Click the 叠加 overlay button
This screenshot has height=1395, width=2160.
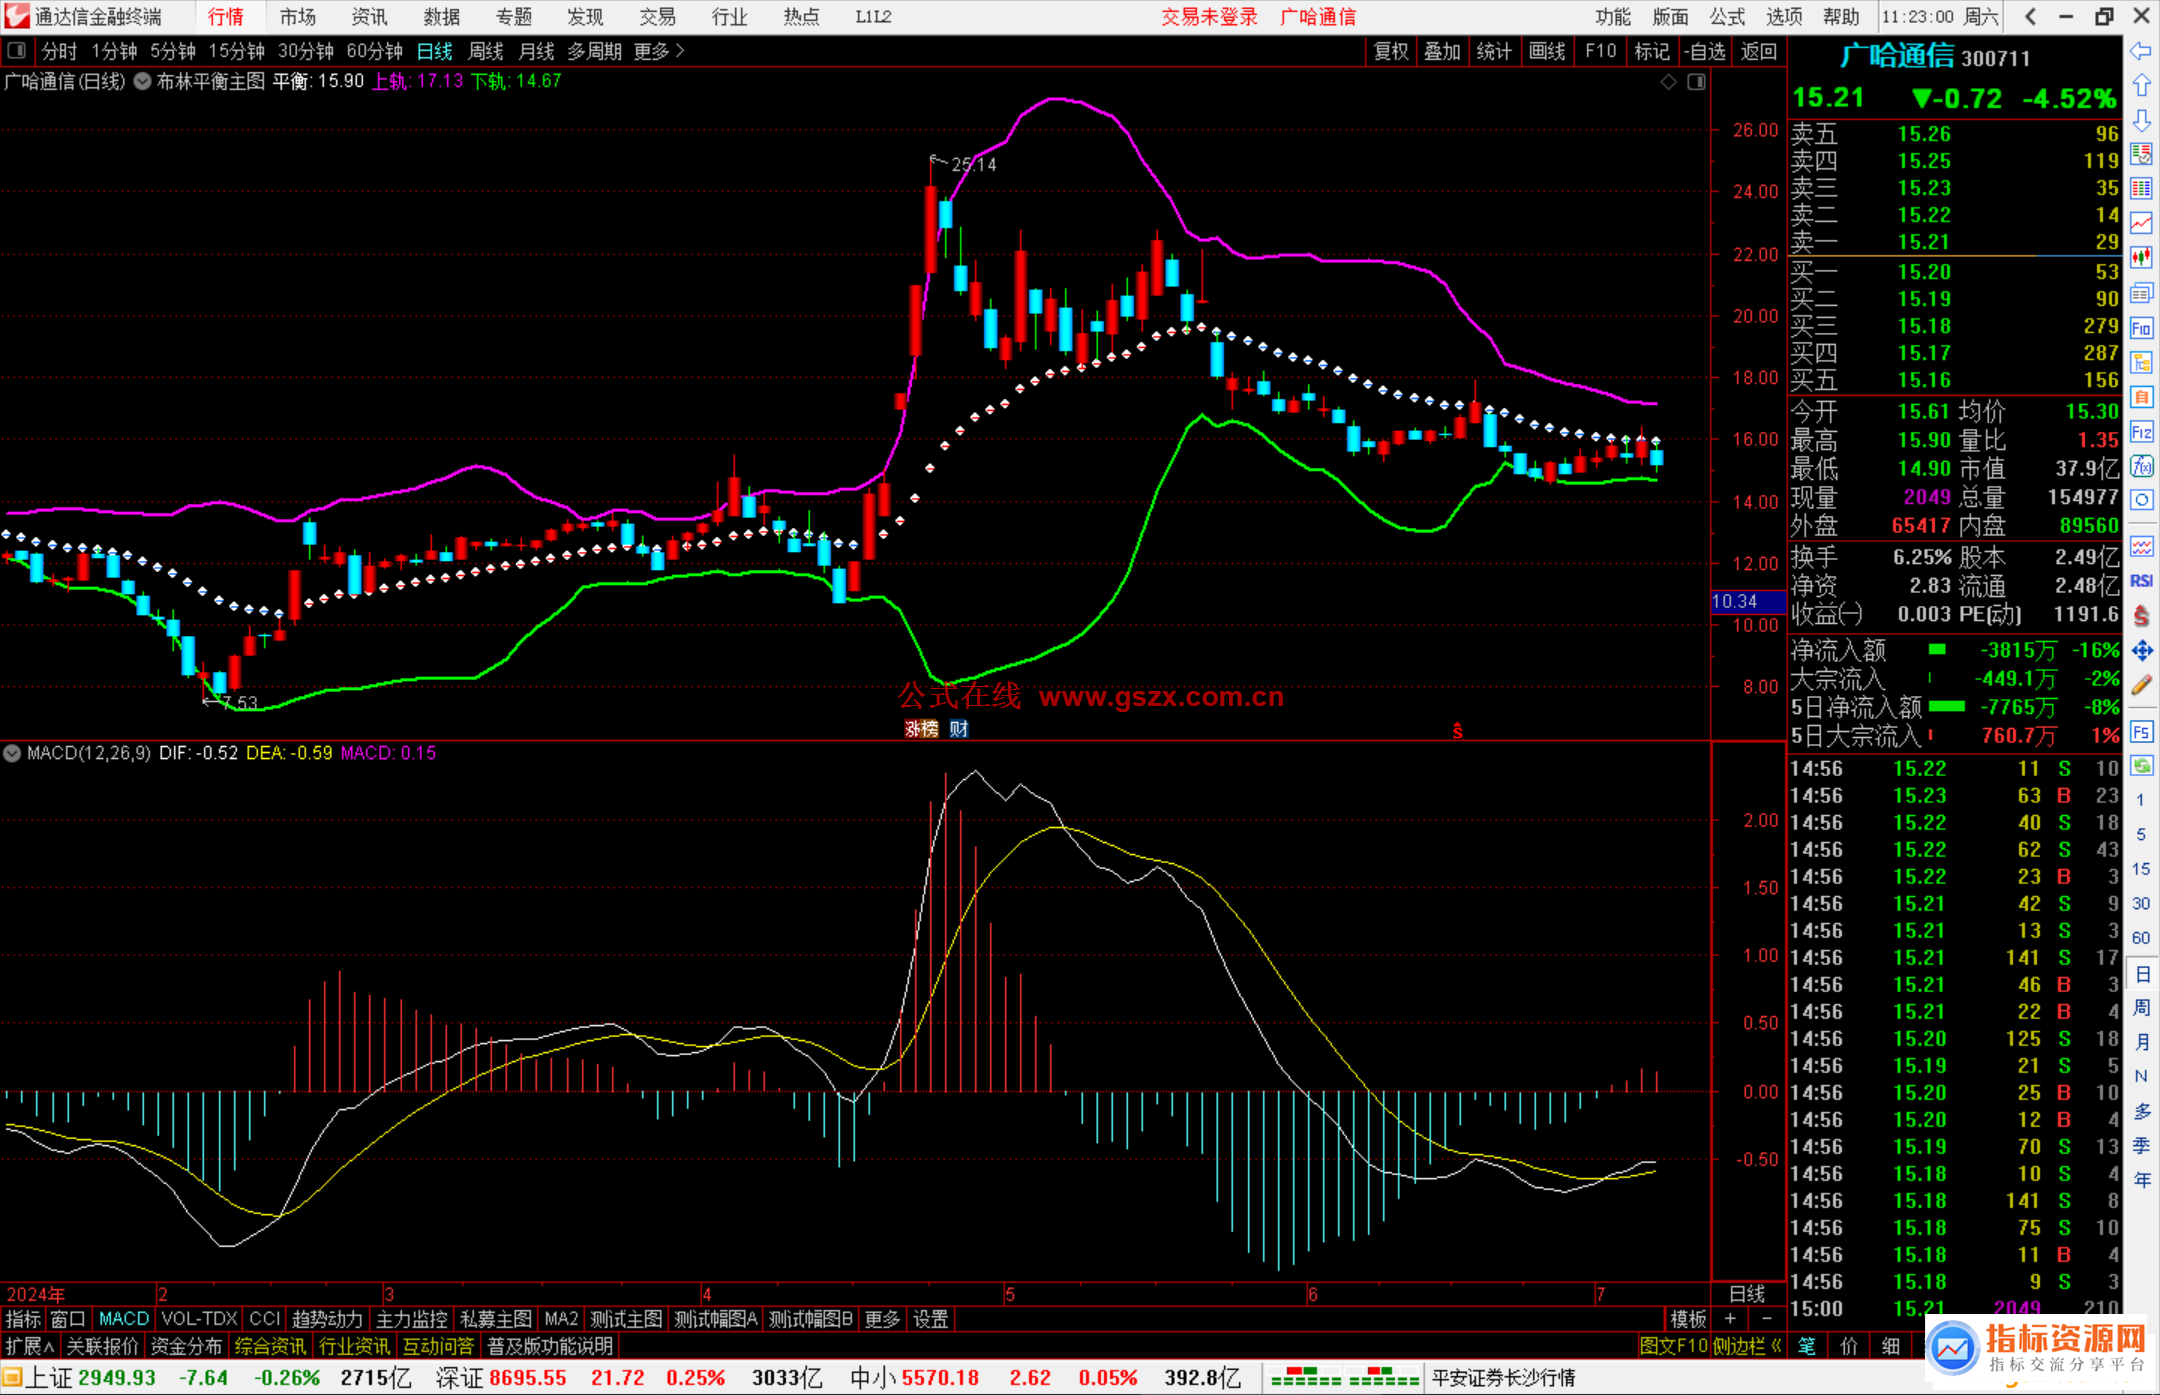(1442, 51)
